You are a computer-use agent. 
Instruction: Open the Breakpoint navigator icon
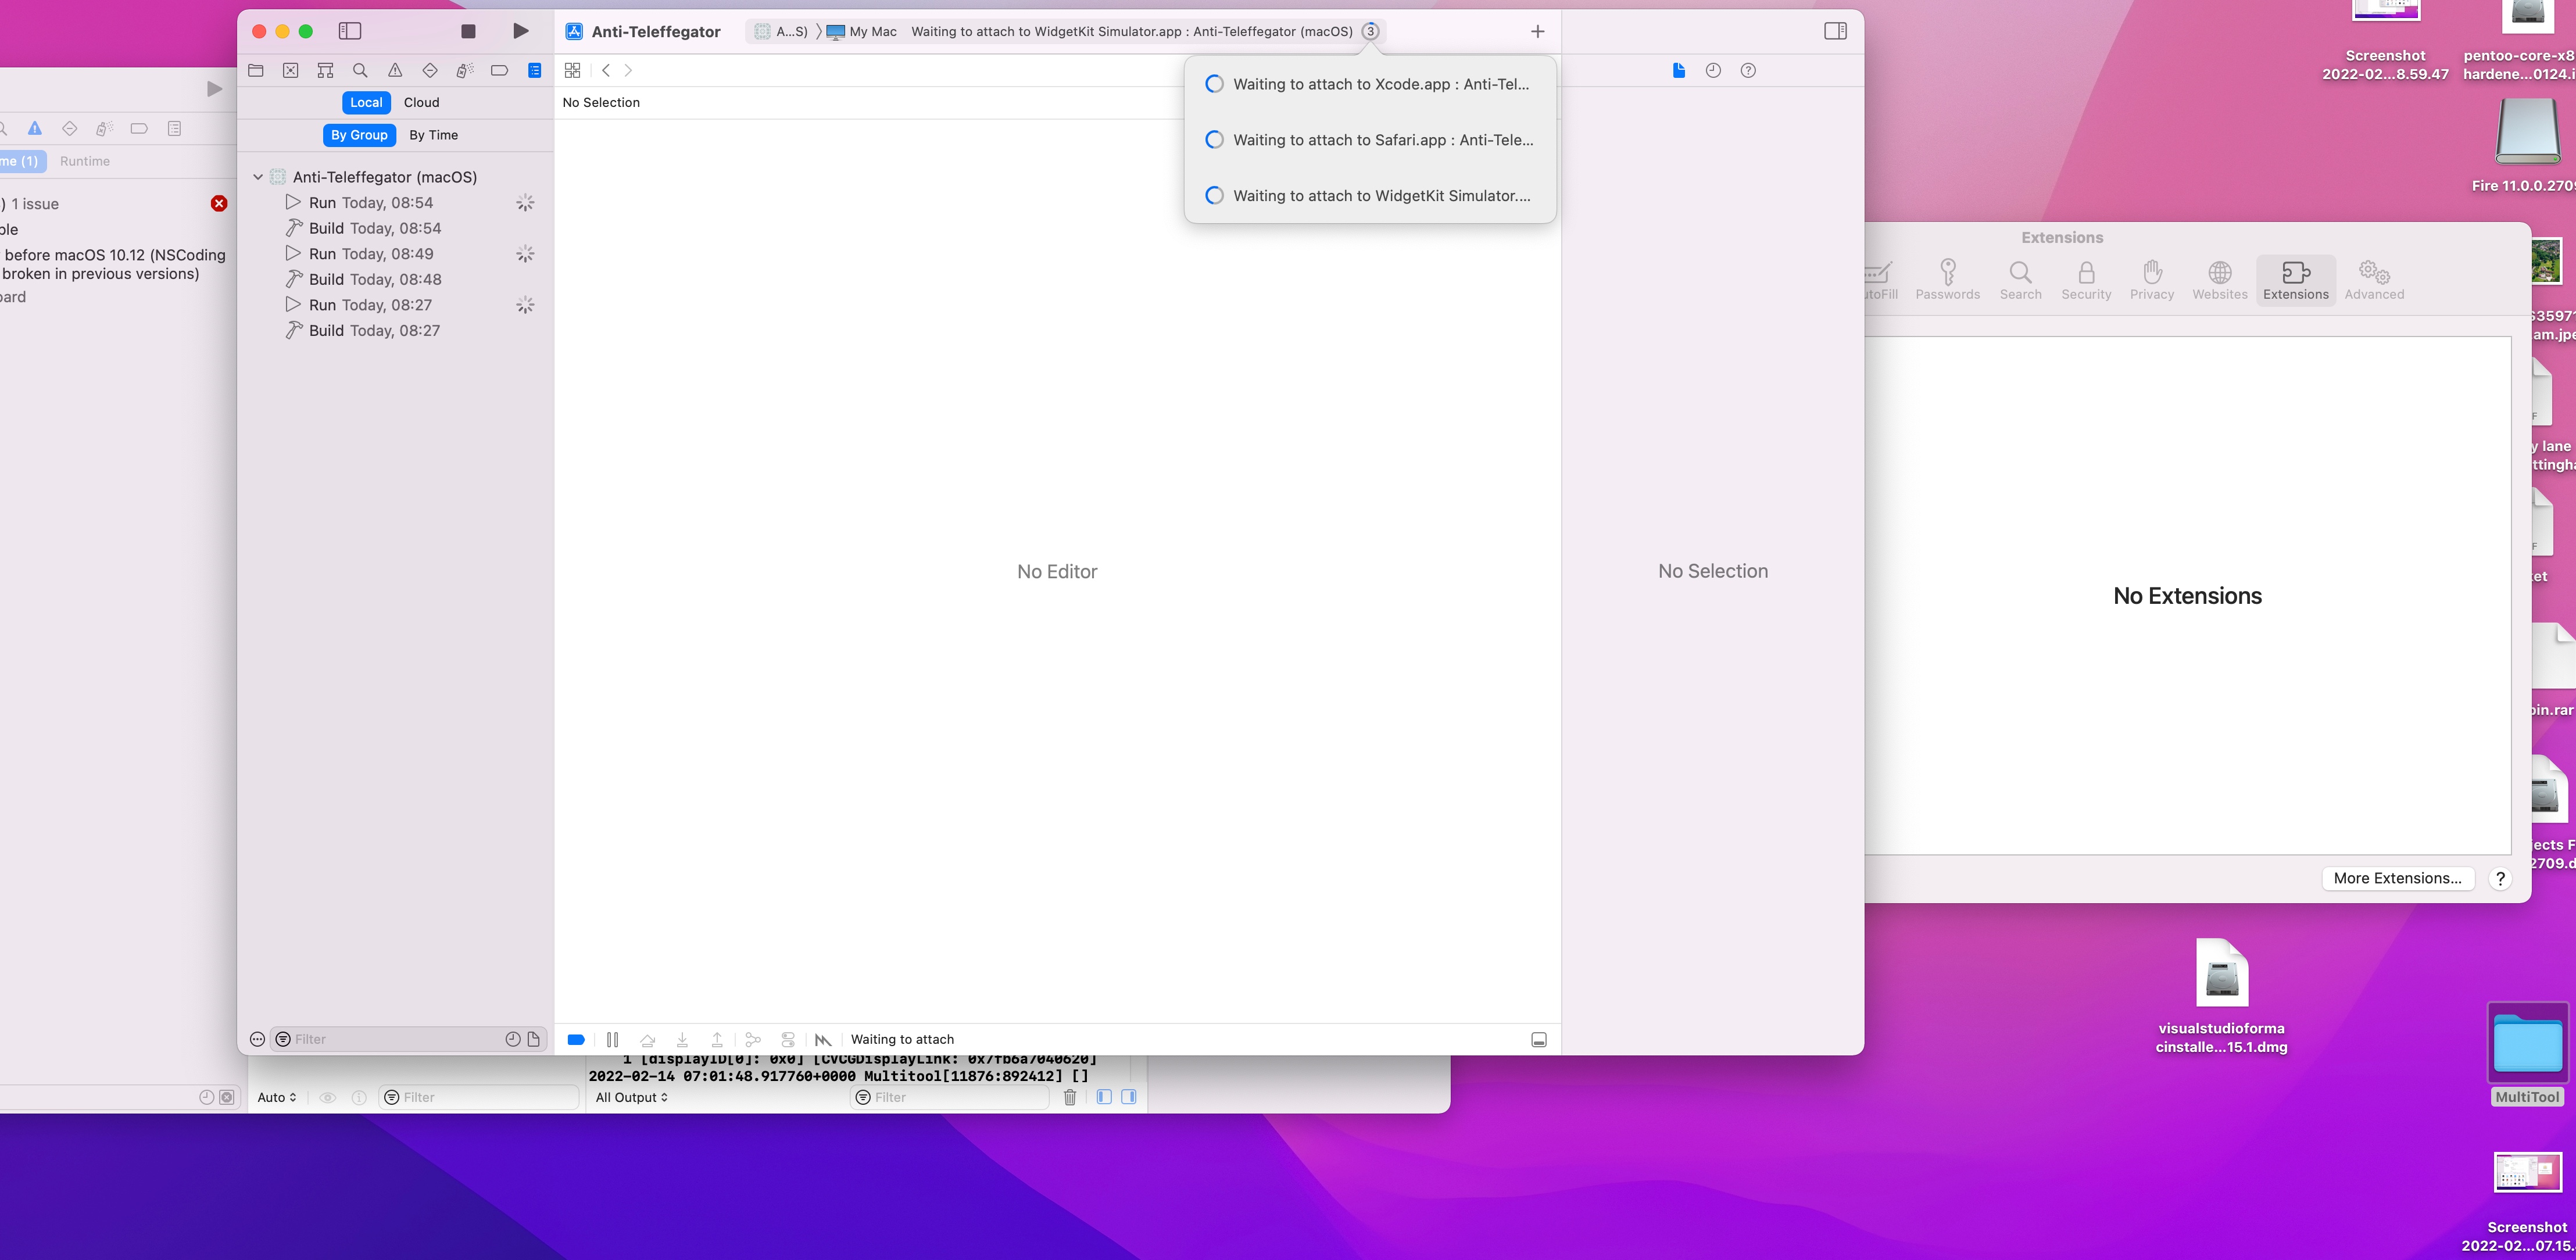(x=499, y=70)
